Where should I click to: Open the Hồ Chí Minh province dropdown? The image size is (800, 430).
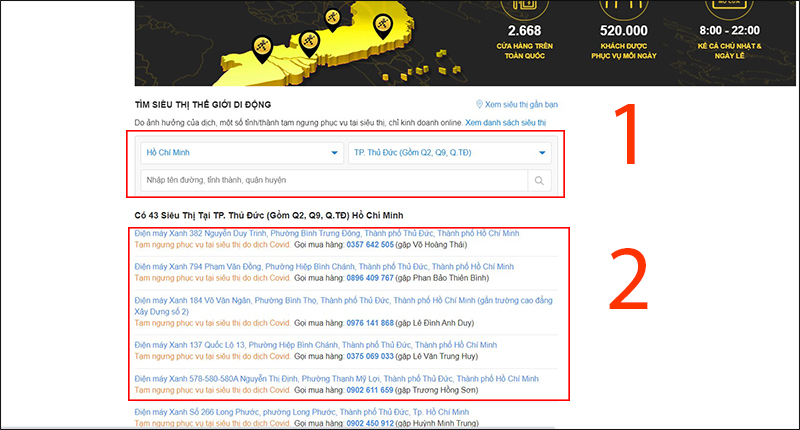[x=242, y=153]
